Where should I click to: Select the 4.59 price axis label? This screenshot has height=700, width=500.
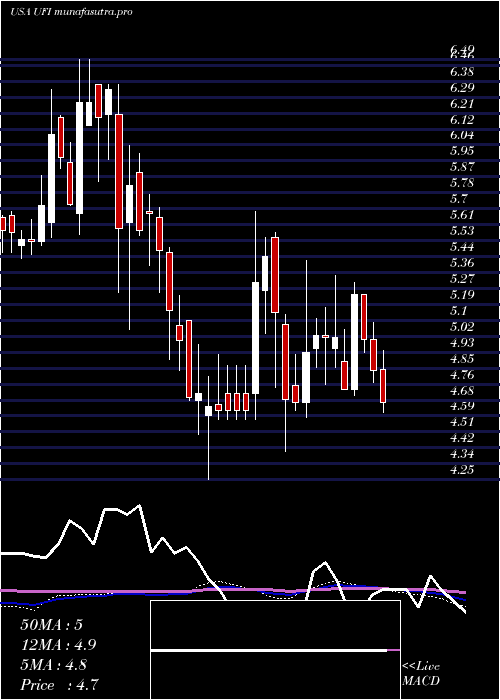click(x=462, y=406)
